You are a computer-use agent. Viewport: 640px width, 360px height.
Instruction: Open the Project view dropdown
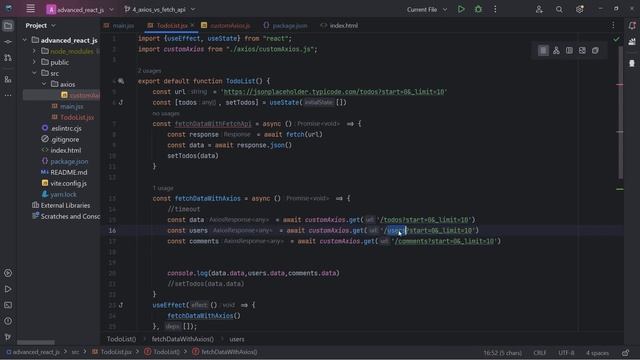(x=40, y=25)
